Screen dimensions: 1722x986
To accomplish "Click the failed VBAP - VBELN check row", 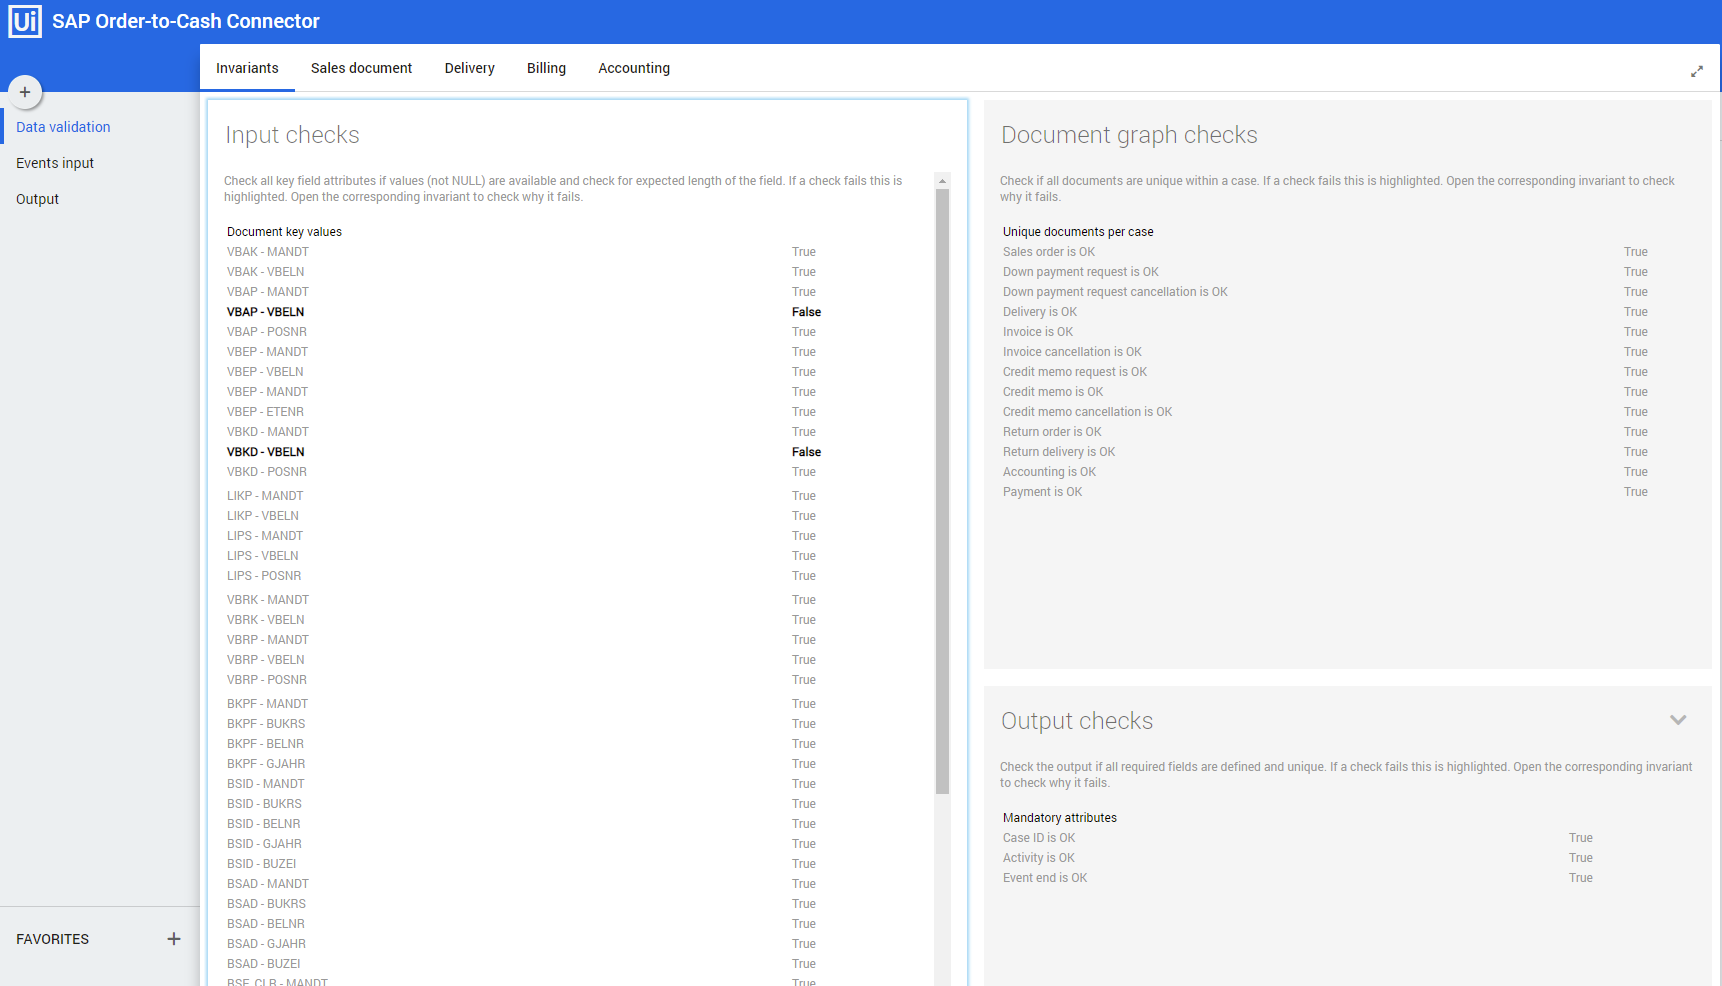I will tap(266, 312).
